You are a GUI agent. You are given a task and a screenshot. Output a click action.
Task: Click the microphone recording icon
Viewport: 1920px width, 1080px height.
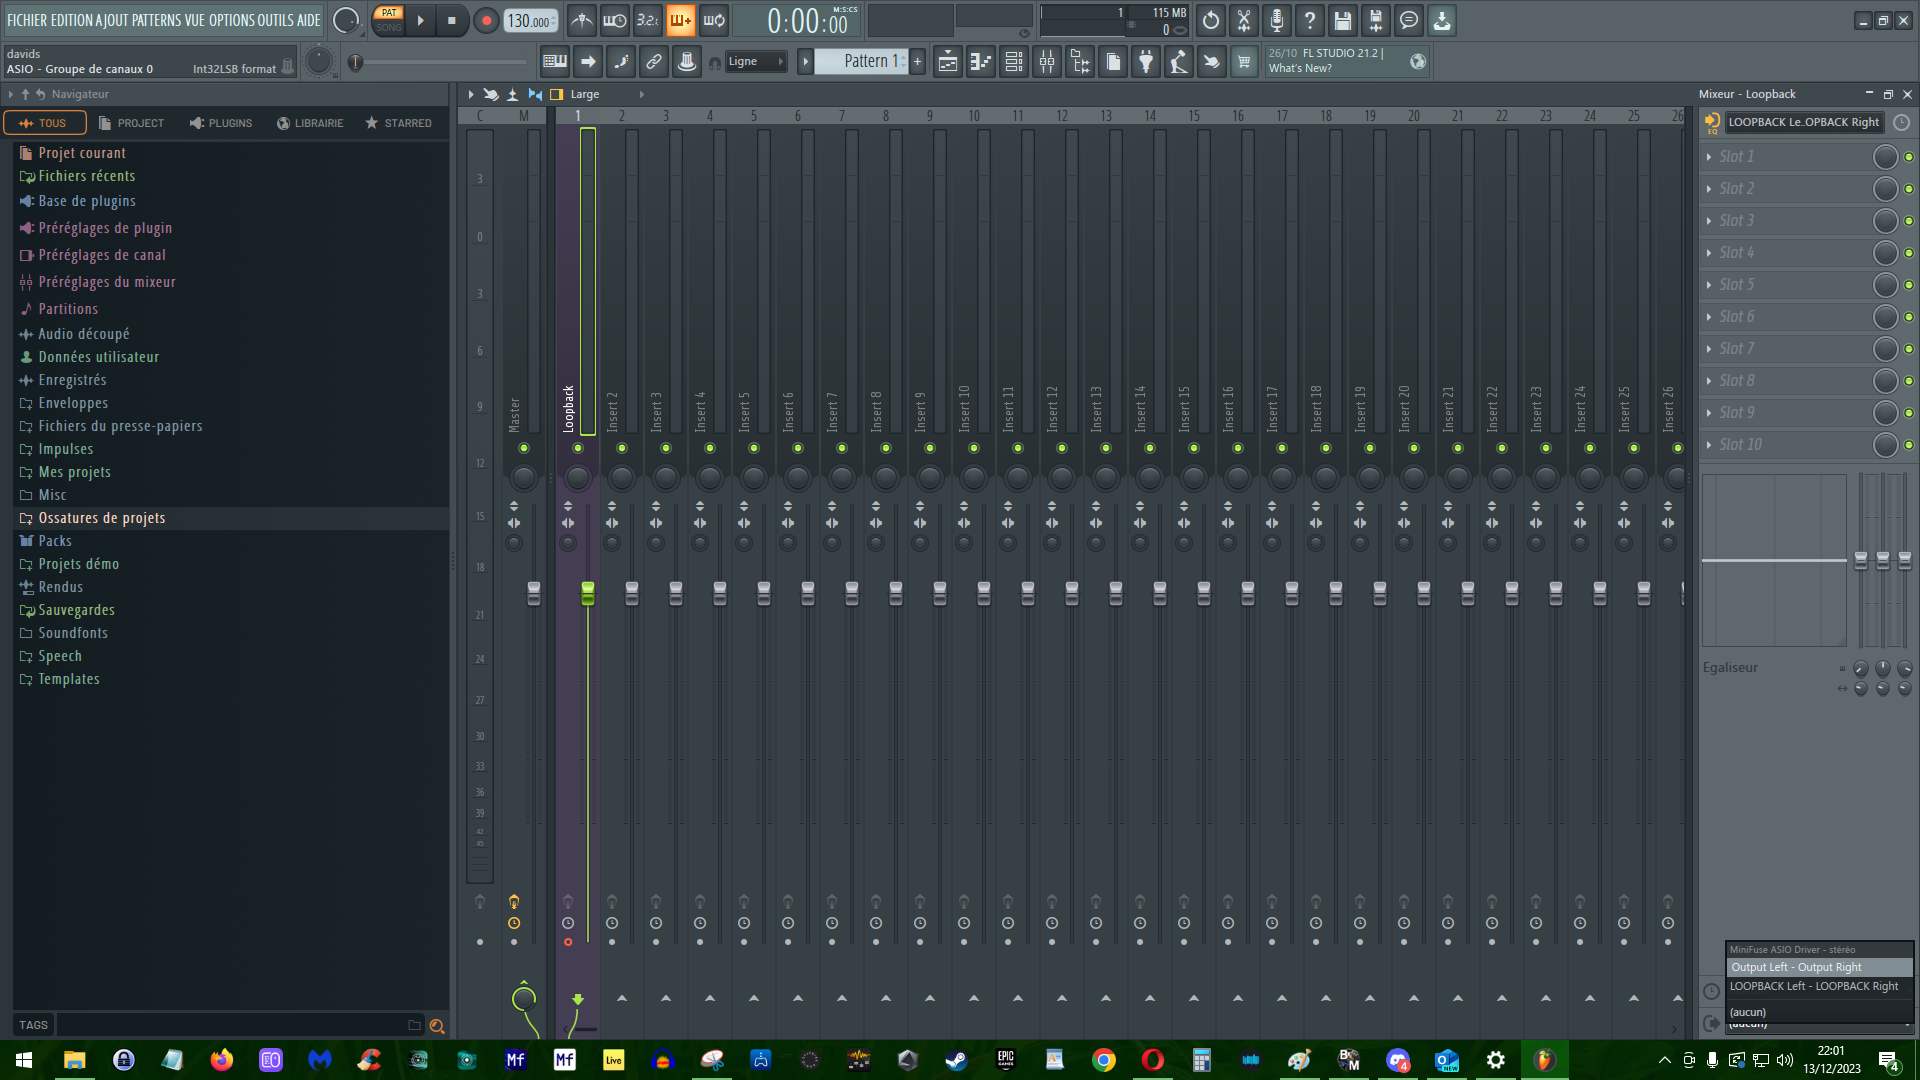1277,20
